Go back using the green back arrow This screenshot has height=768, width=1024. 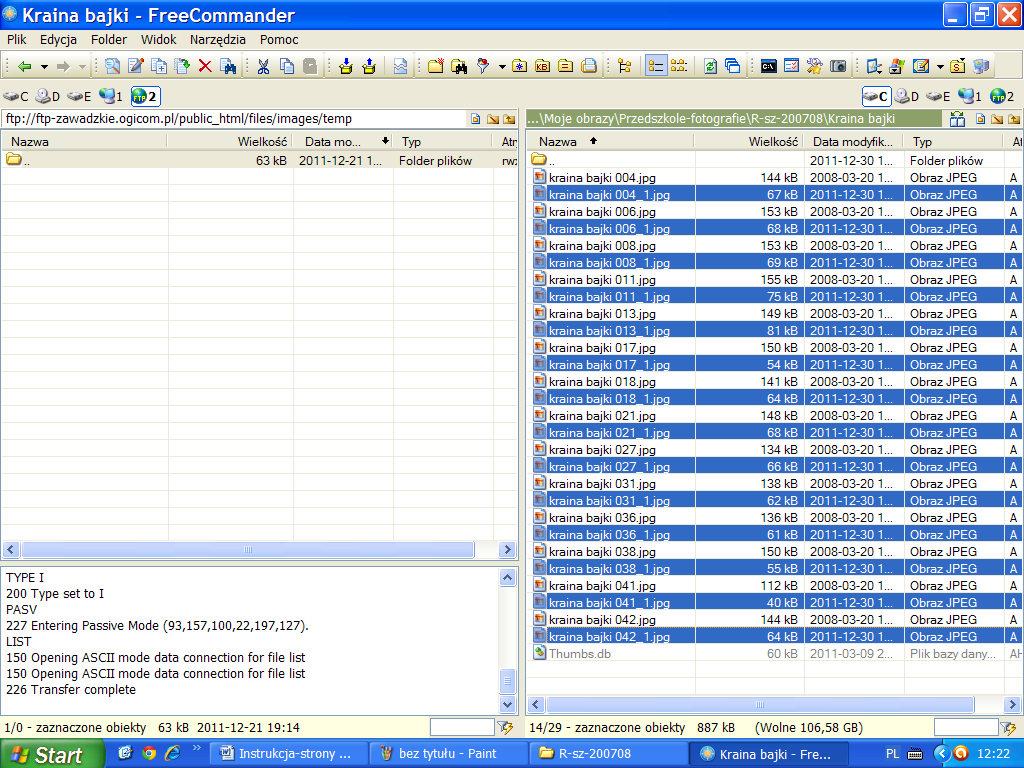click(25, 66)
